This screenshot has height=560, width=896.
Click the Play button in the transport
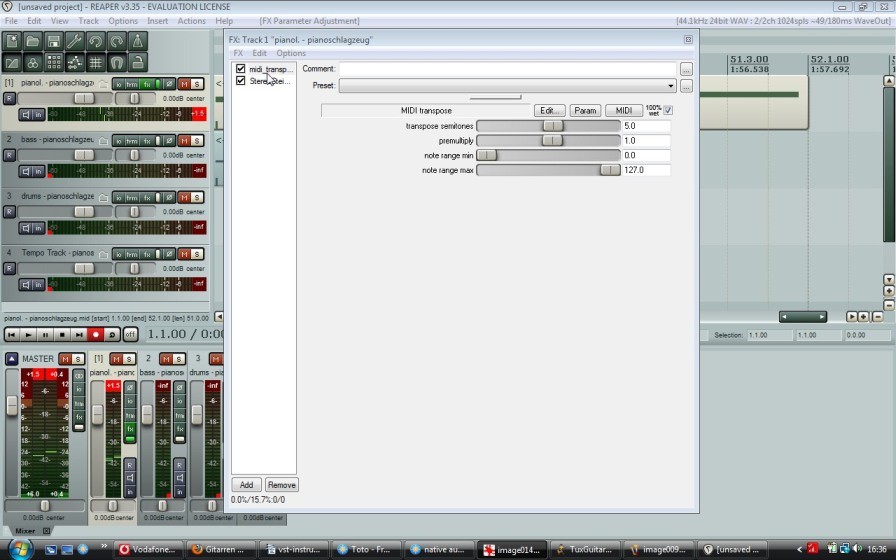pos(28,335)
